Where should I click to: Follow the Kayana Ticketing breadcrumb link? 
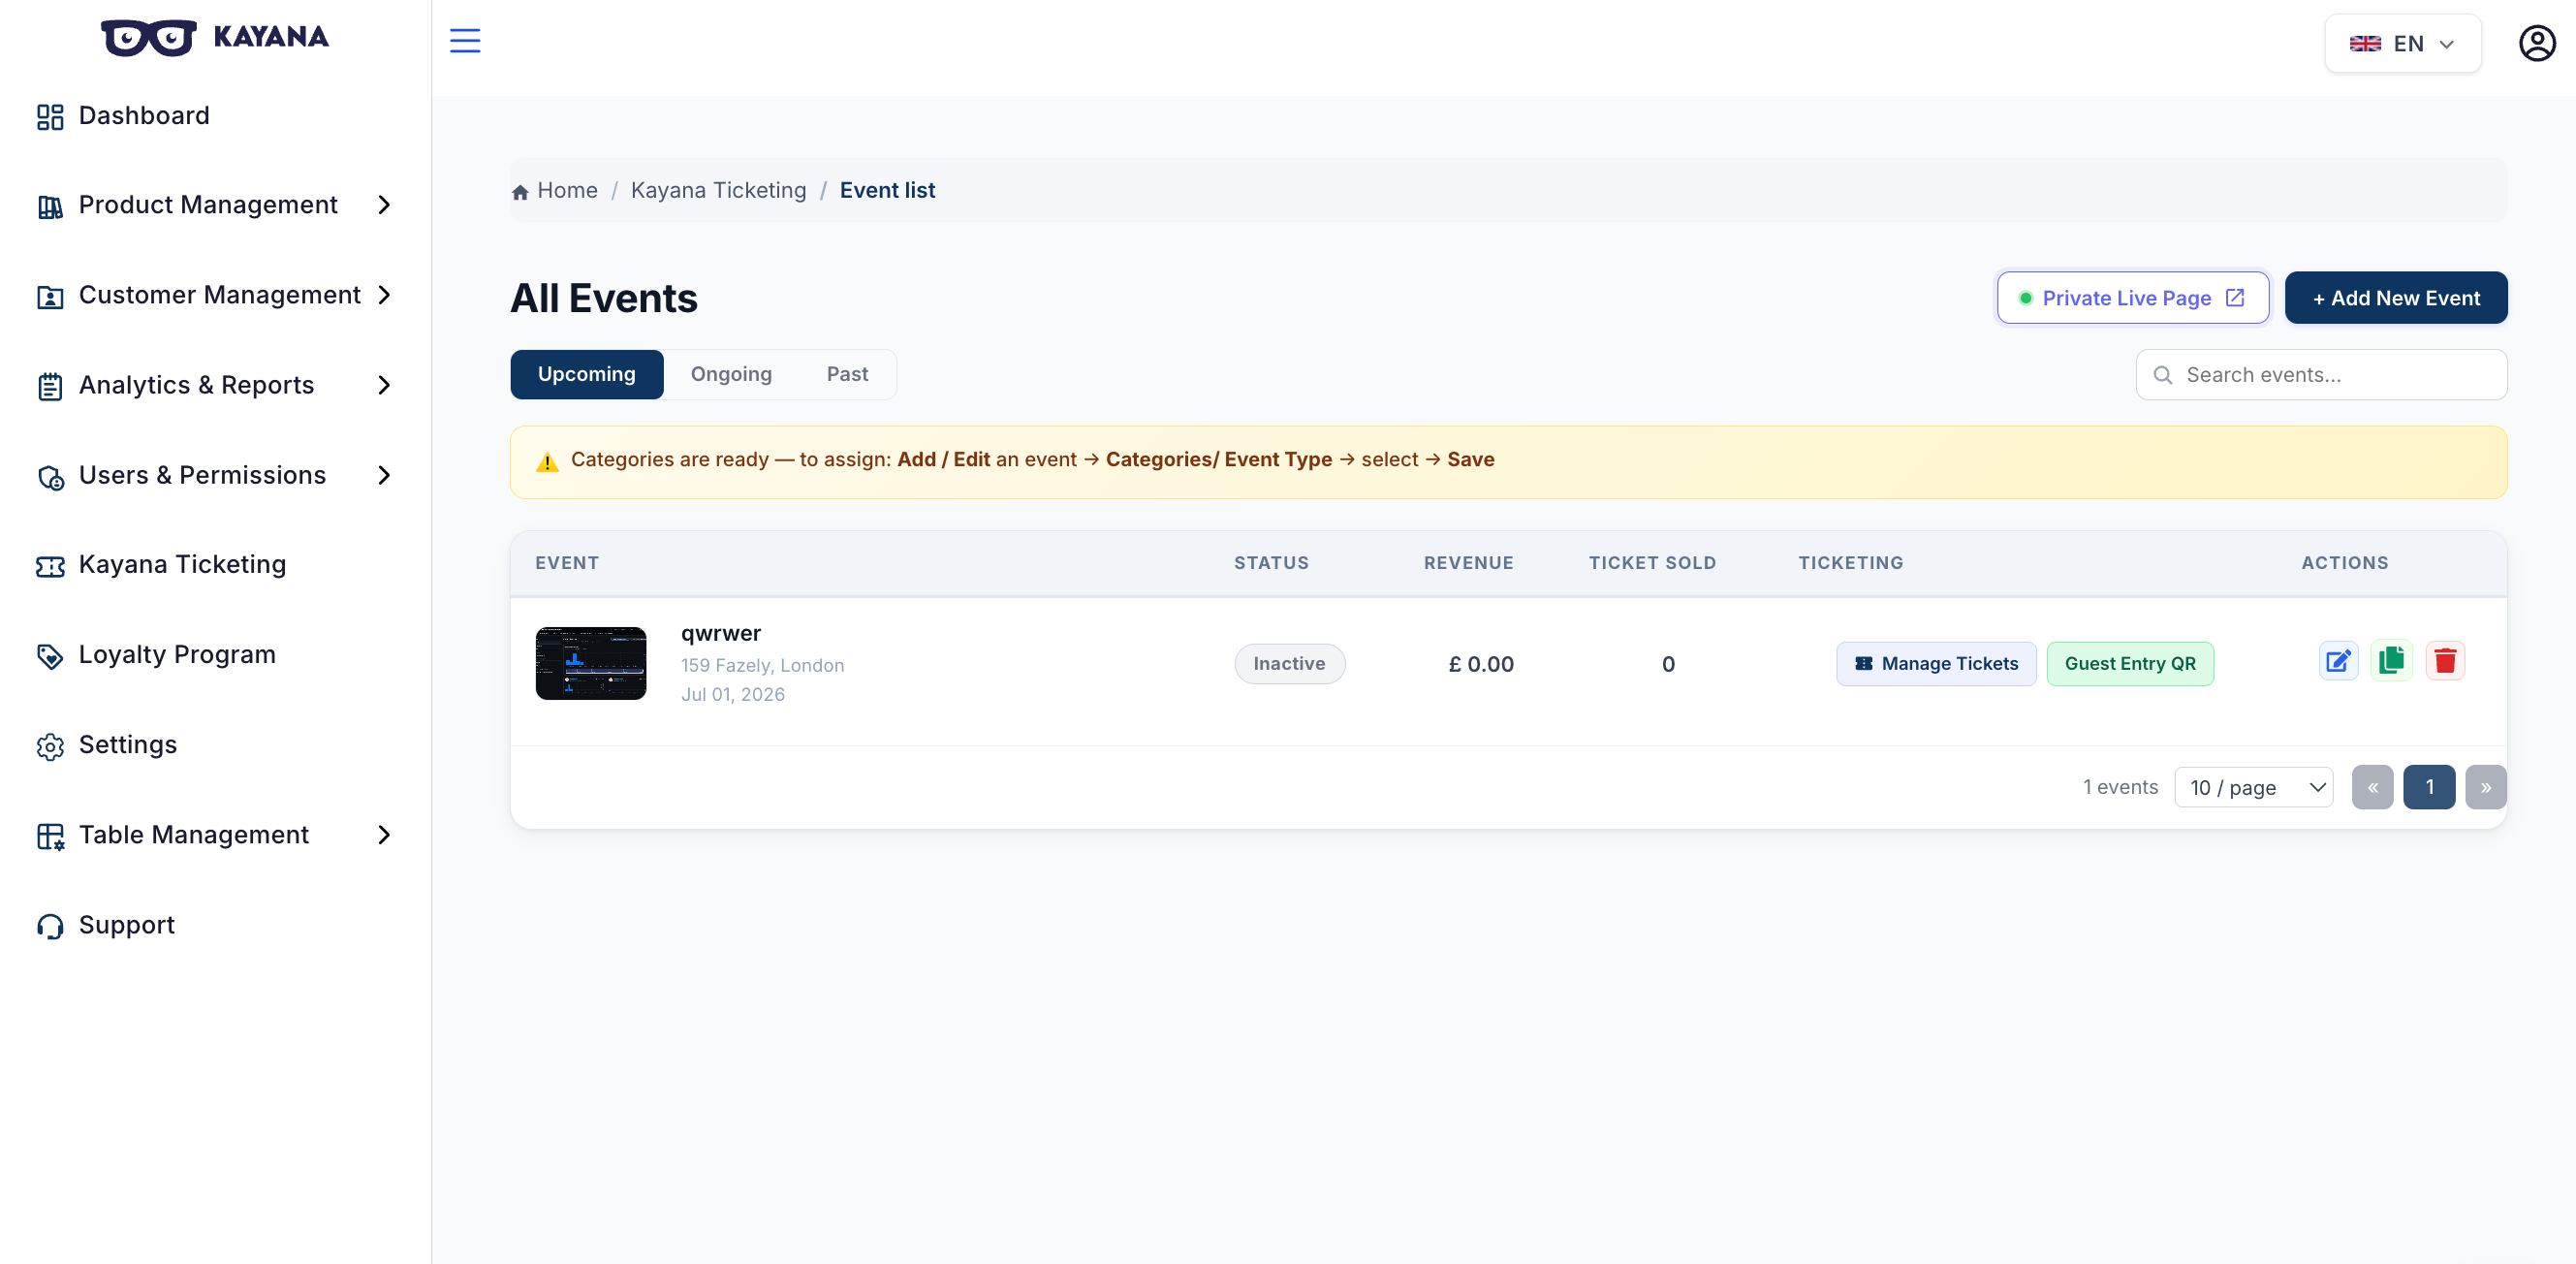click(x=718, y=190)
